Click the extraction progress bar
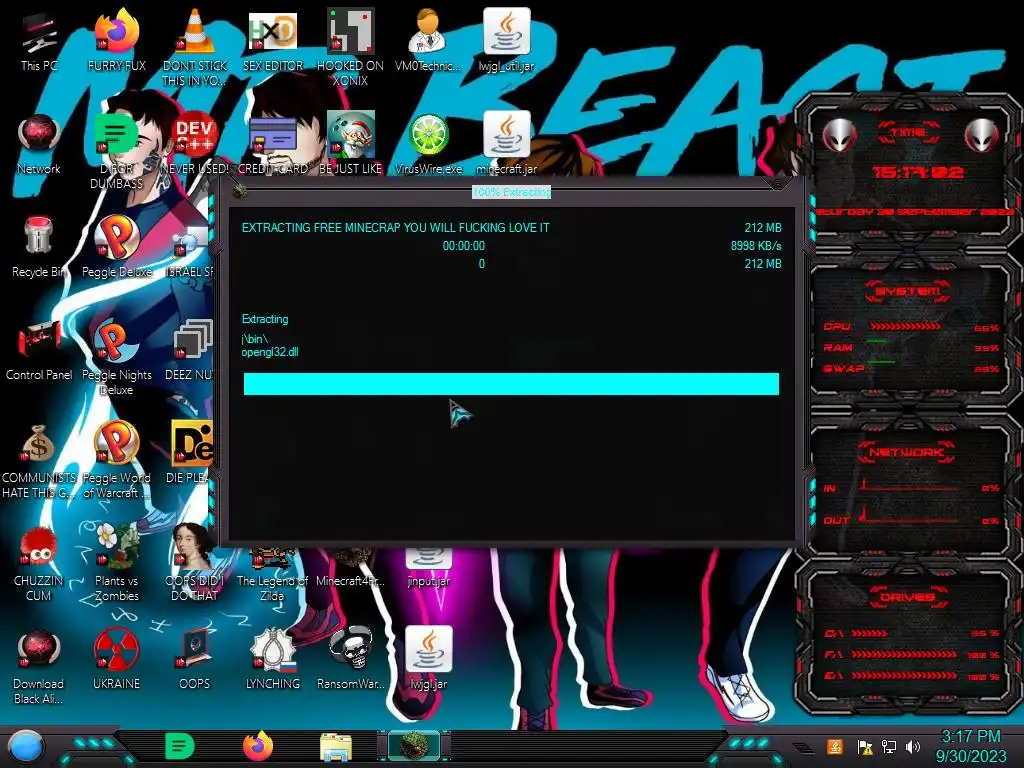This screenshot has width=1024, height=768. tap(511, 384)
